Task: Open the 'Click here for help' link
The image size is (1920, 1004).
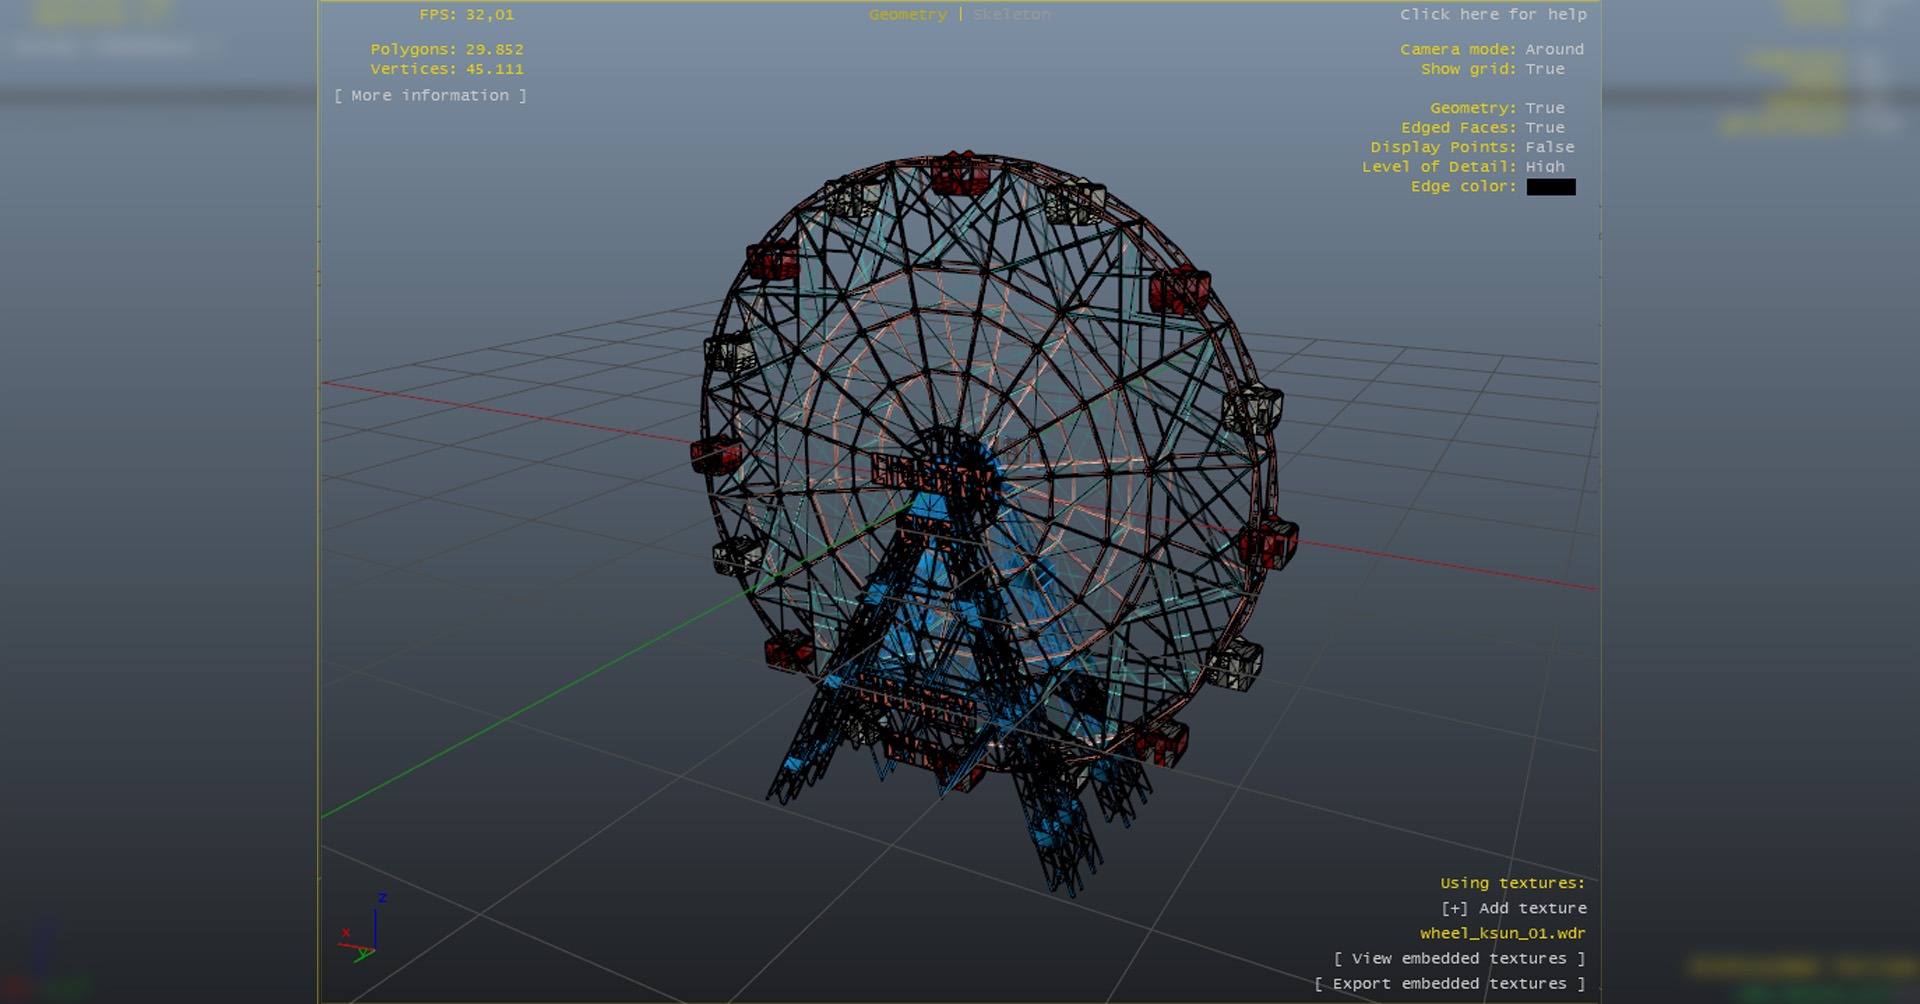Action: coord(1492,14)
